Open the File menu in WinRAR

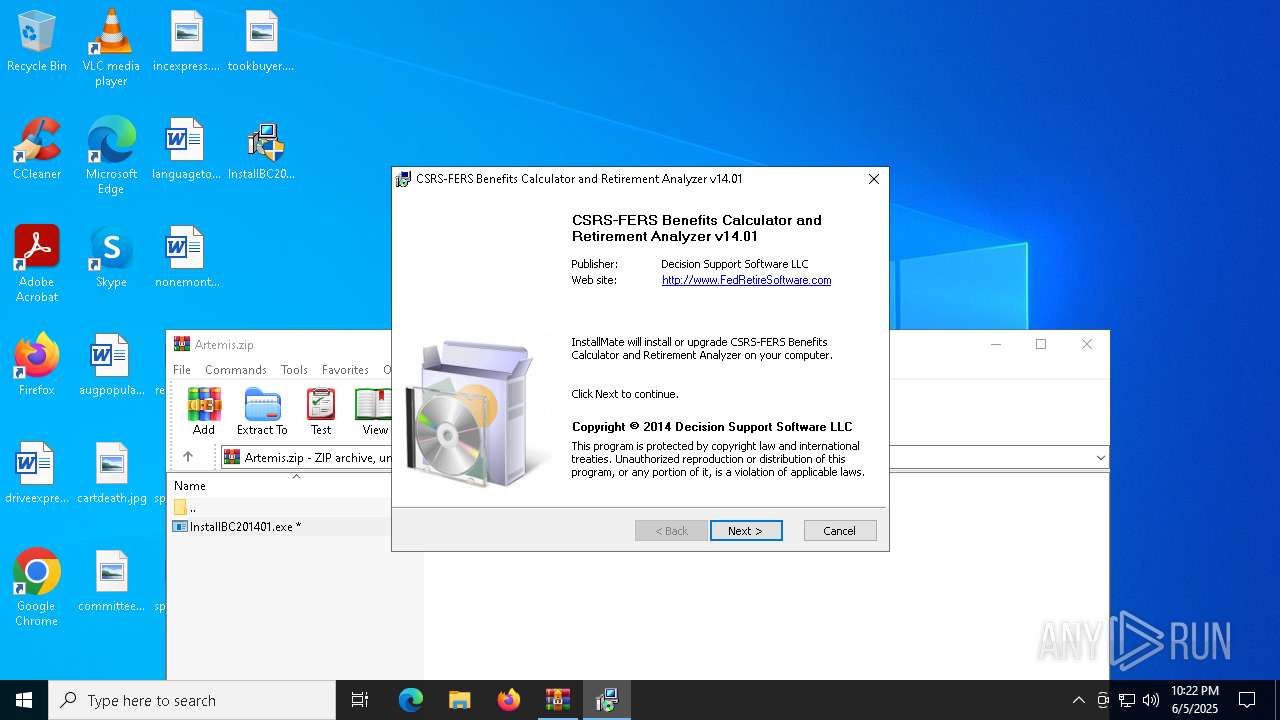pyautogui.click(x=182, y=369)
